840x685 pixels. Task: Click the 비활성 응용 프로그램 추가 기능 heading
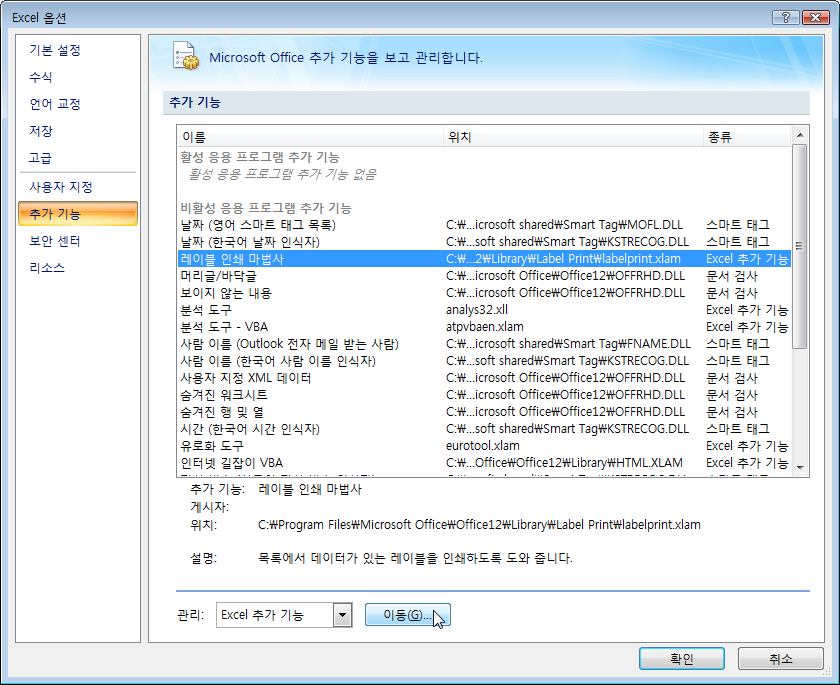click(x=266, y=208)
